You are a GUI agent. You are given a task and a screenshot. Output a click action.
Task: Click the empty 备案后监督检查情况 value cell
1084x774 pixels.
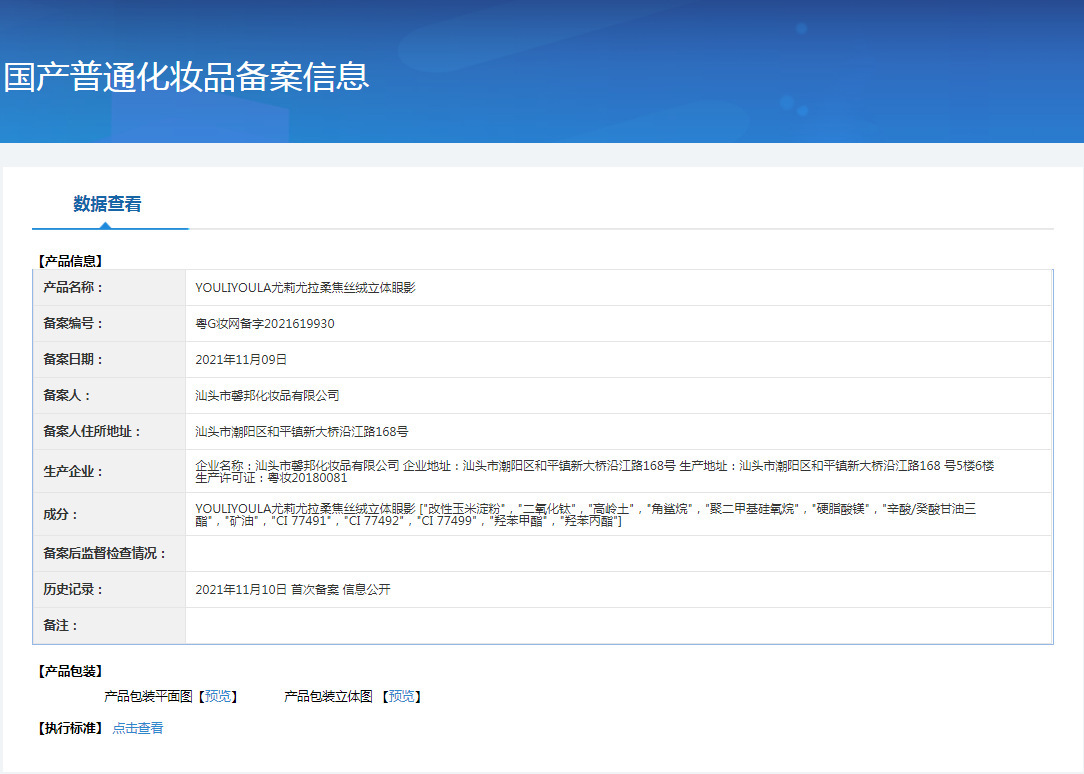click(x=618, y=554)
